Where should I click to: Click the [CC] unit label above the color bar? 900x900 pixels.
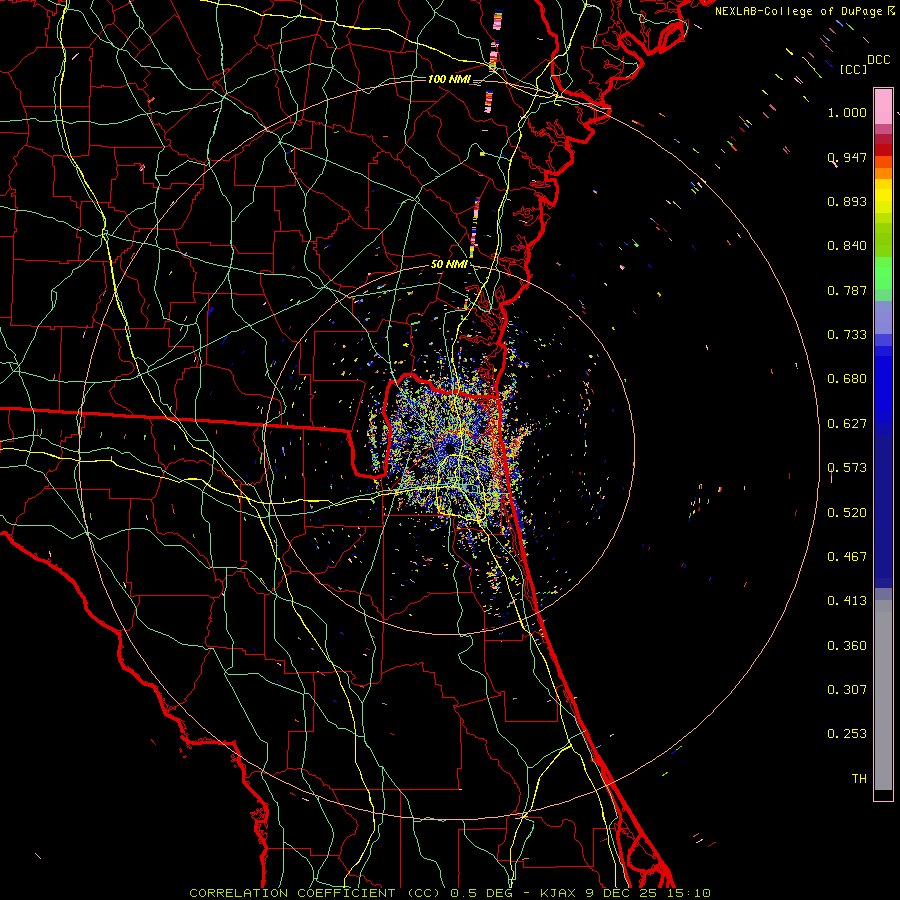click(853, 69)
